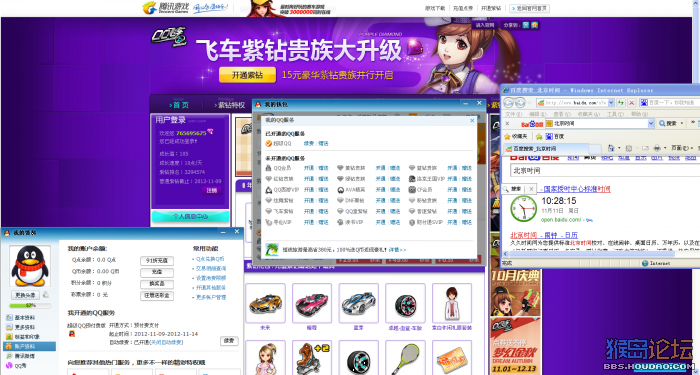Click the 超级QQ service icon in wallet popup
Screen dimensions: 700x375
click(x=268, y=144)
